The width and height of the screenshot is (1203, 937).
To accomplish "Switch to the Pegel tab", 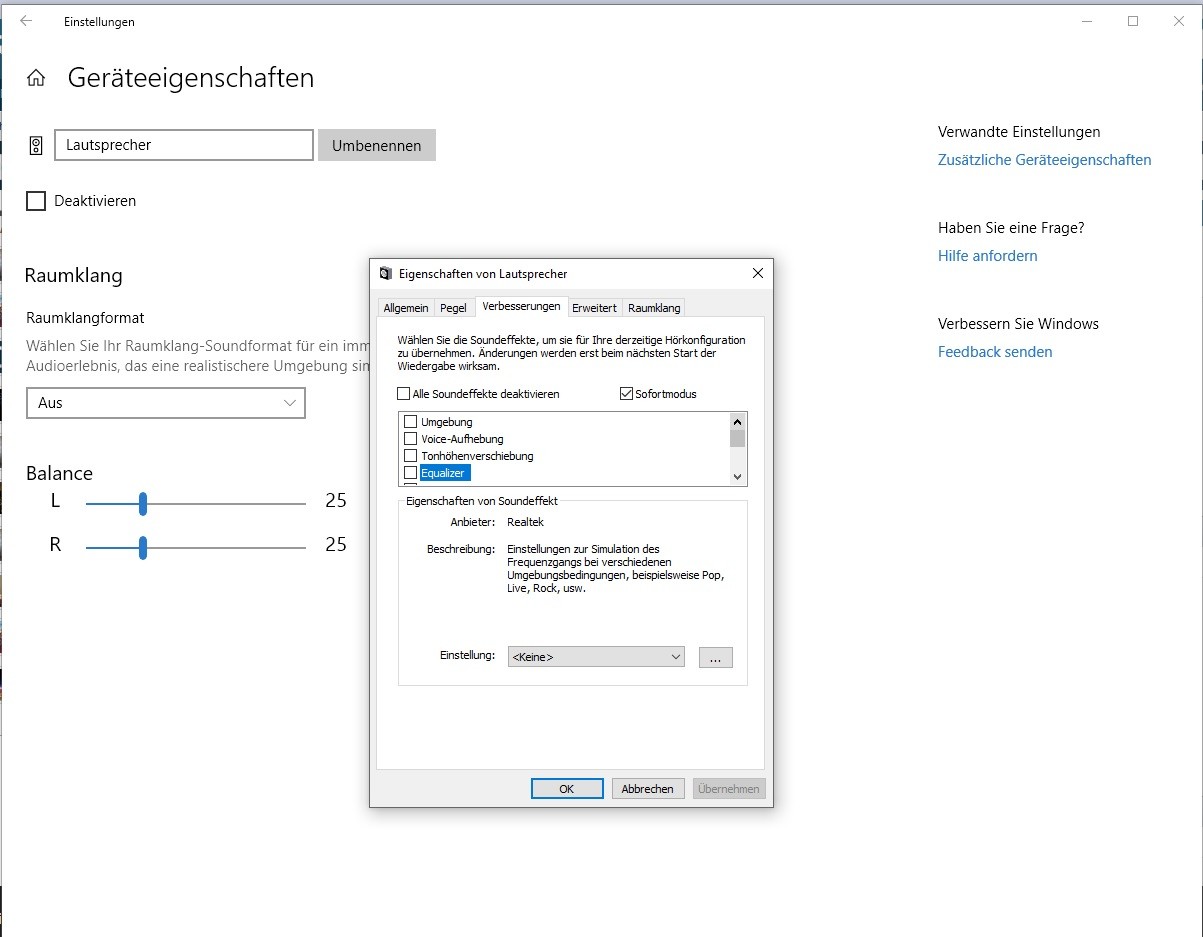I will click(453, 308).
